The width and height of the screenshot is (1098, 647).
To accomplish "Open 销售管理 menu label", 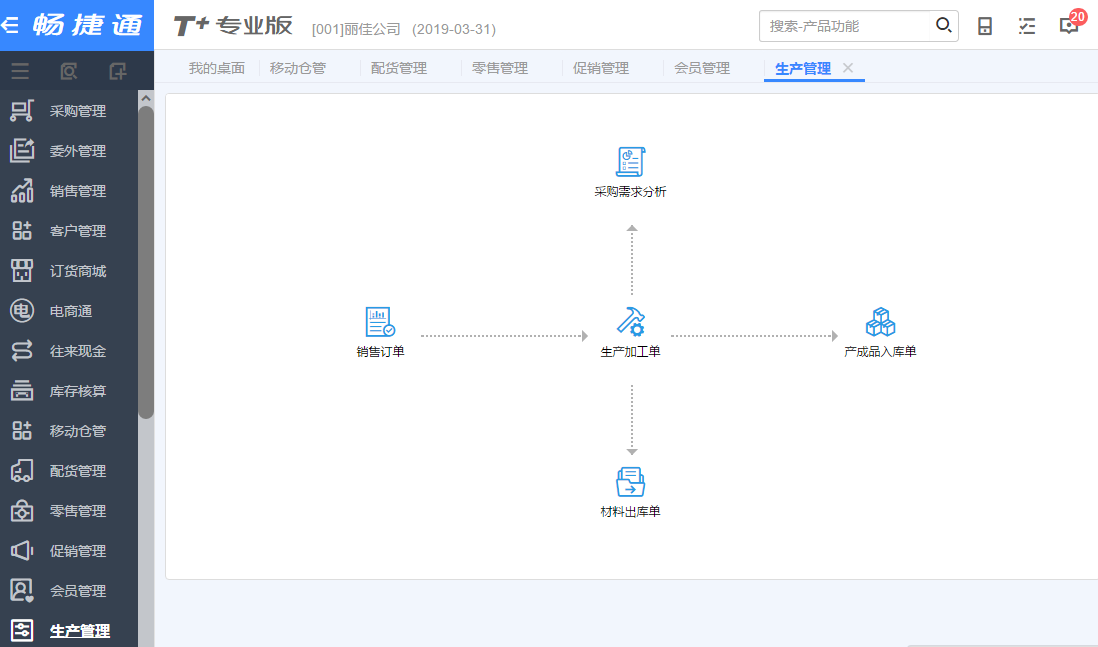I will point(78,190).
